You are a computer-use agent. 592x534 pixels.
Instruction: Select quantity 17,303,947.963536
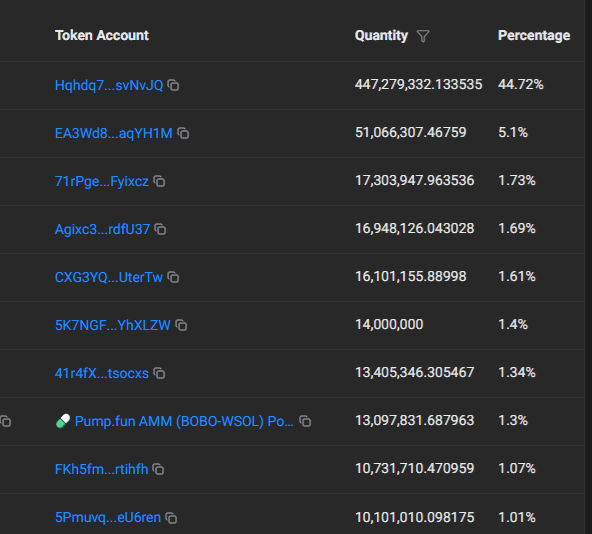415,180
